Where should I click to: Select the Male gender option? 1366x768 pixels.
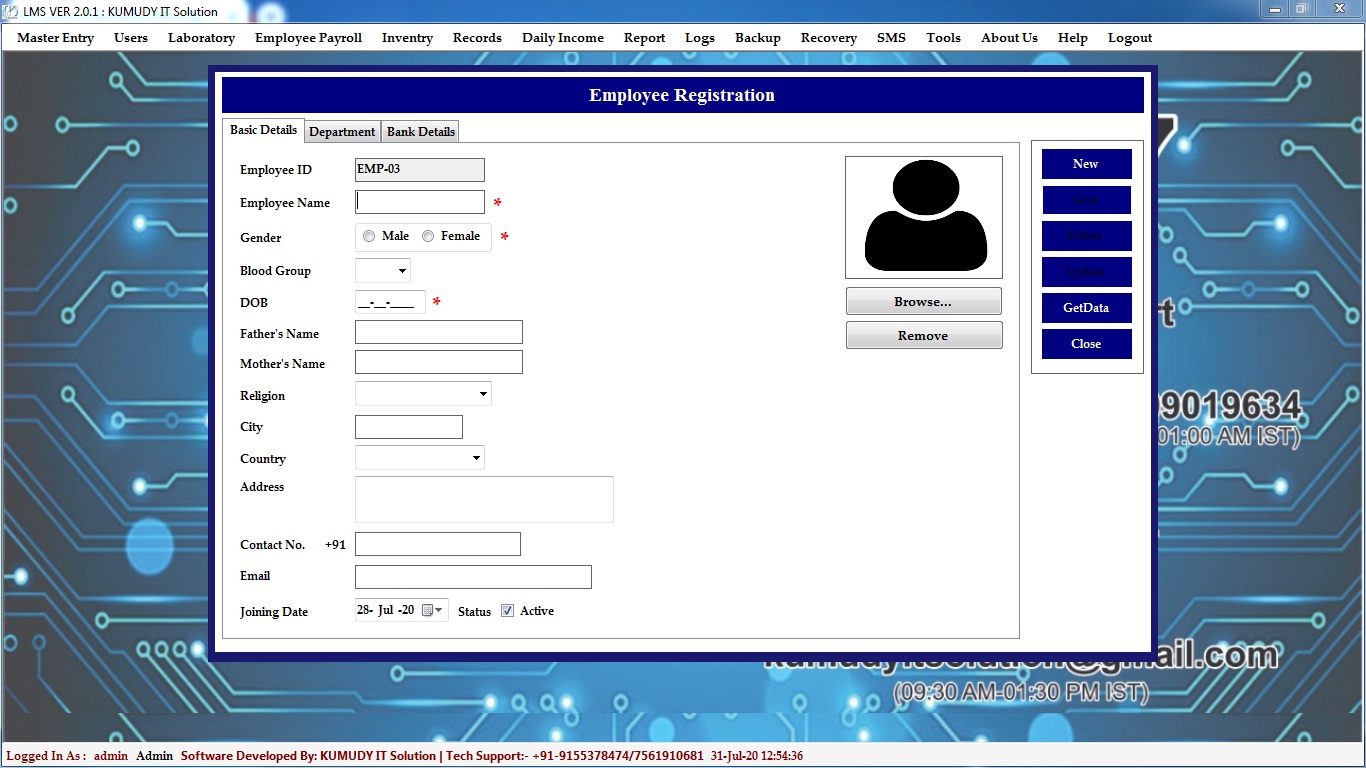tap(370, 237)
